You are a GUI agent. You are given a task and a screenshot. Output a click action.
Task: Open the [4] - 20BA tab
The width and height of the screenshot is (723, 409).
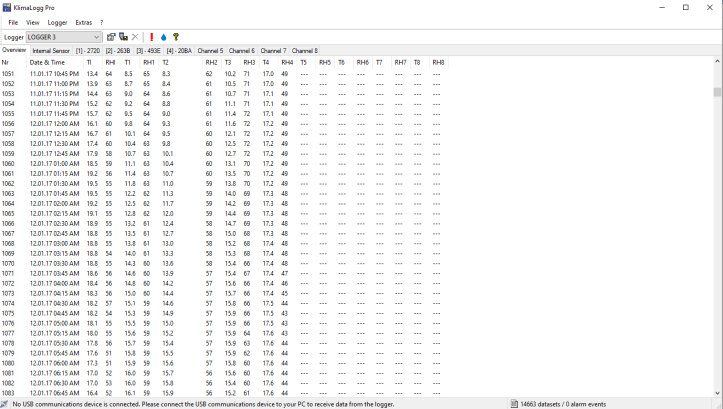point(179,50)
